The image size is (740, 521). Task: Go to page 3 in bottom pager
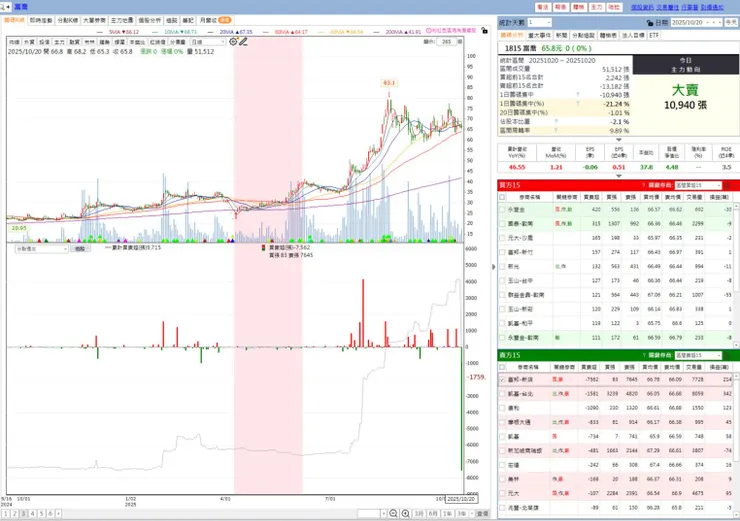[x=24, y=513]
